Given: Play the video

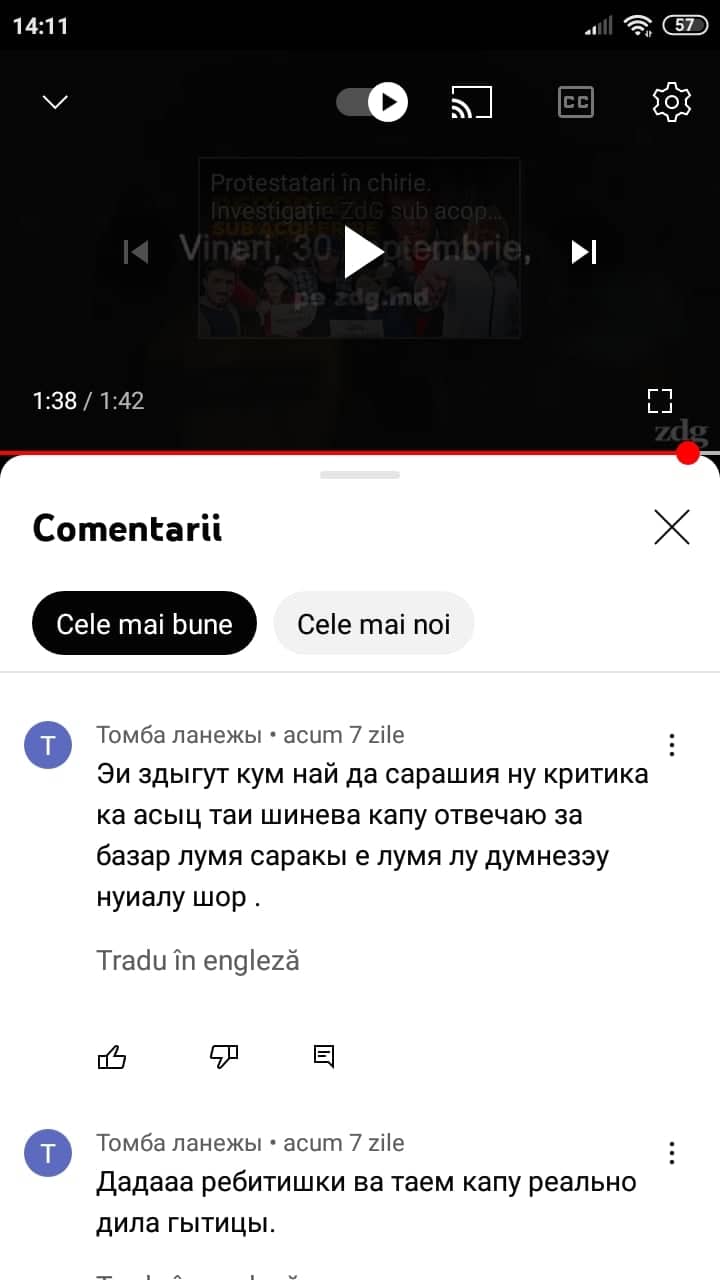Looking at the screenshot, I should click(x=362, y=252).
